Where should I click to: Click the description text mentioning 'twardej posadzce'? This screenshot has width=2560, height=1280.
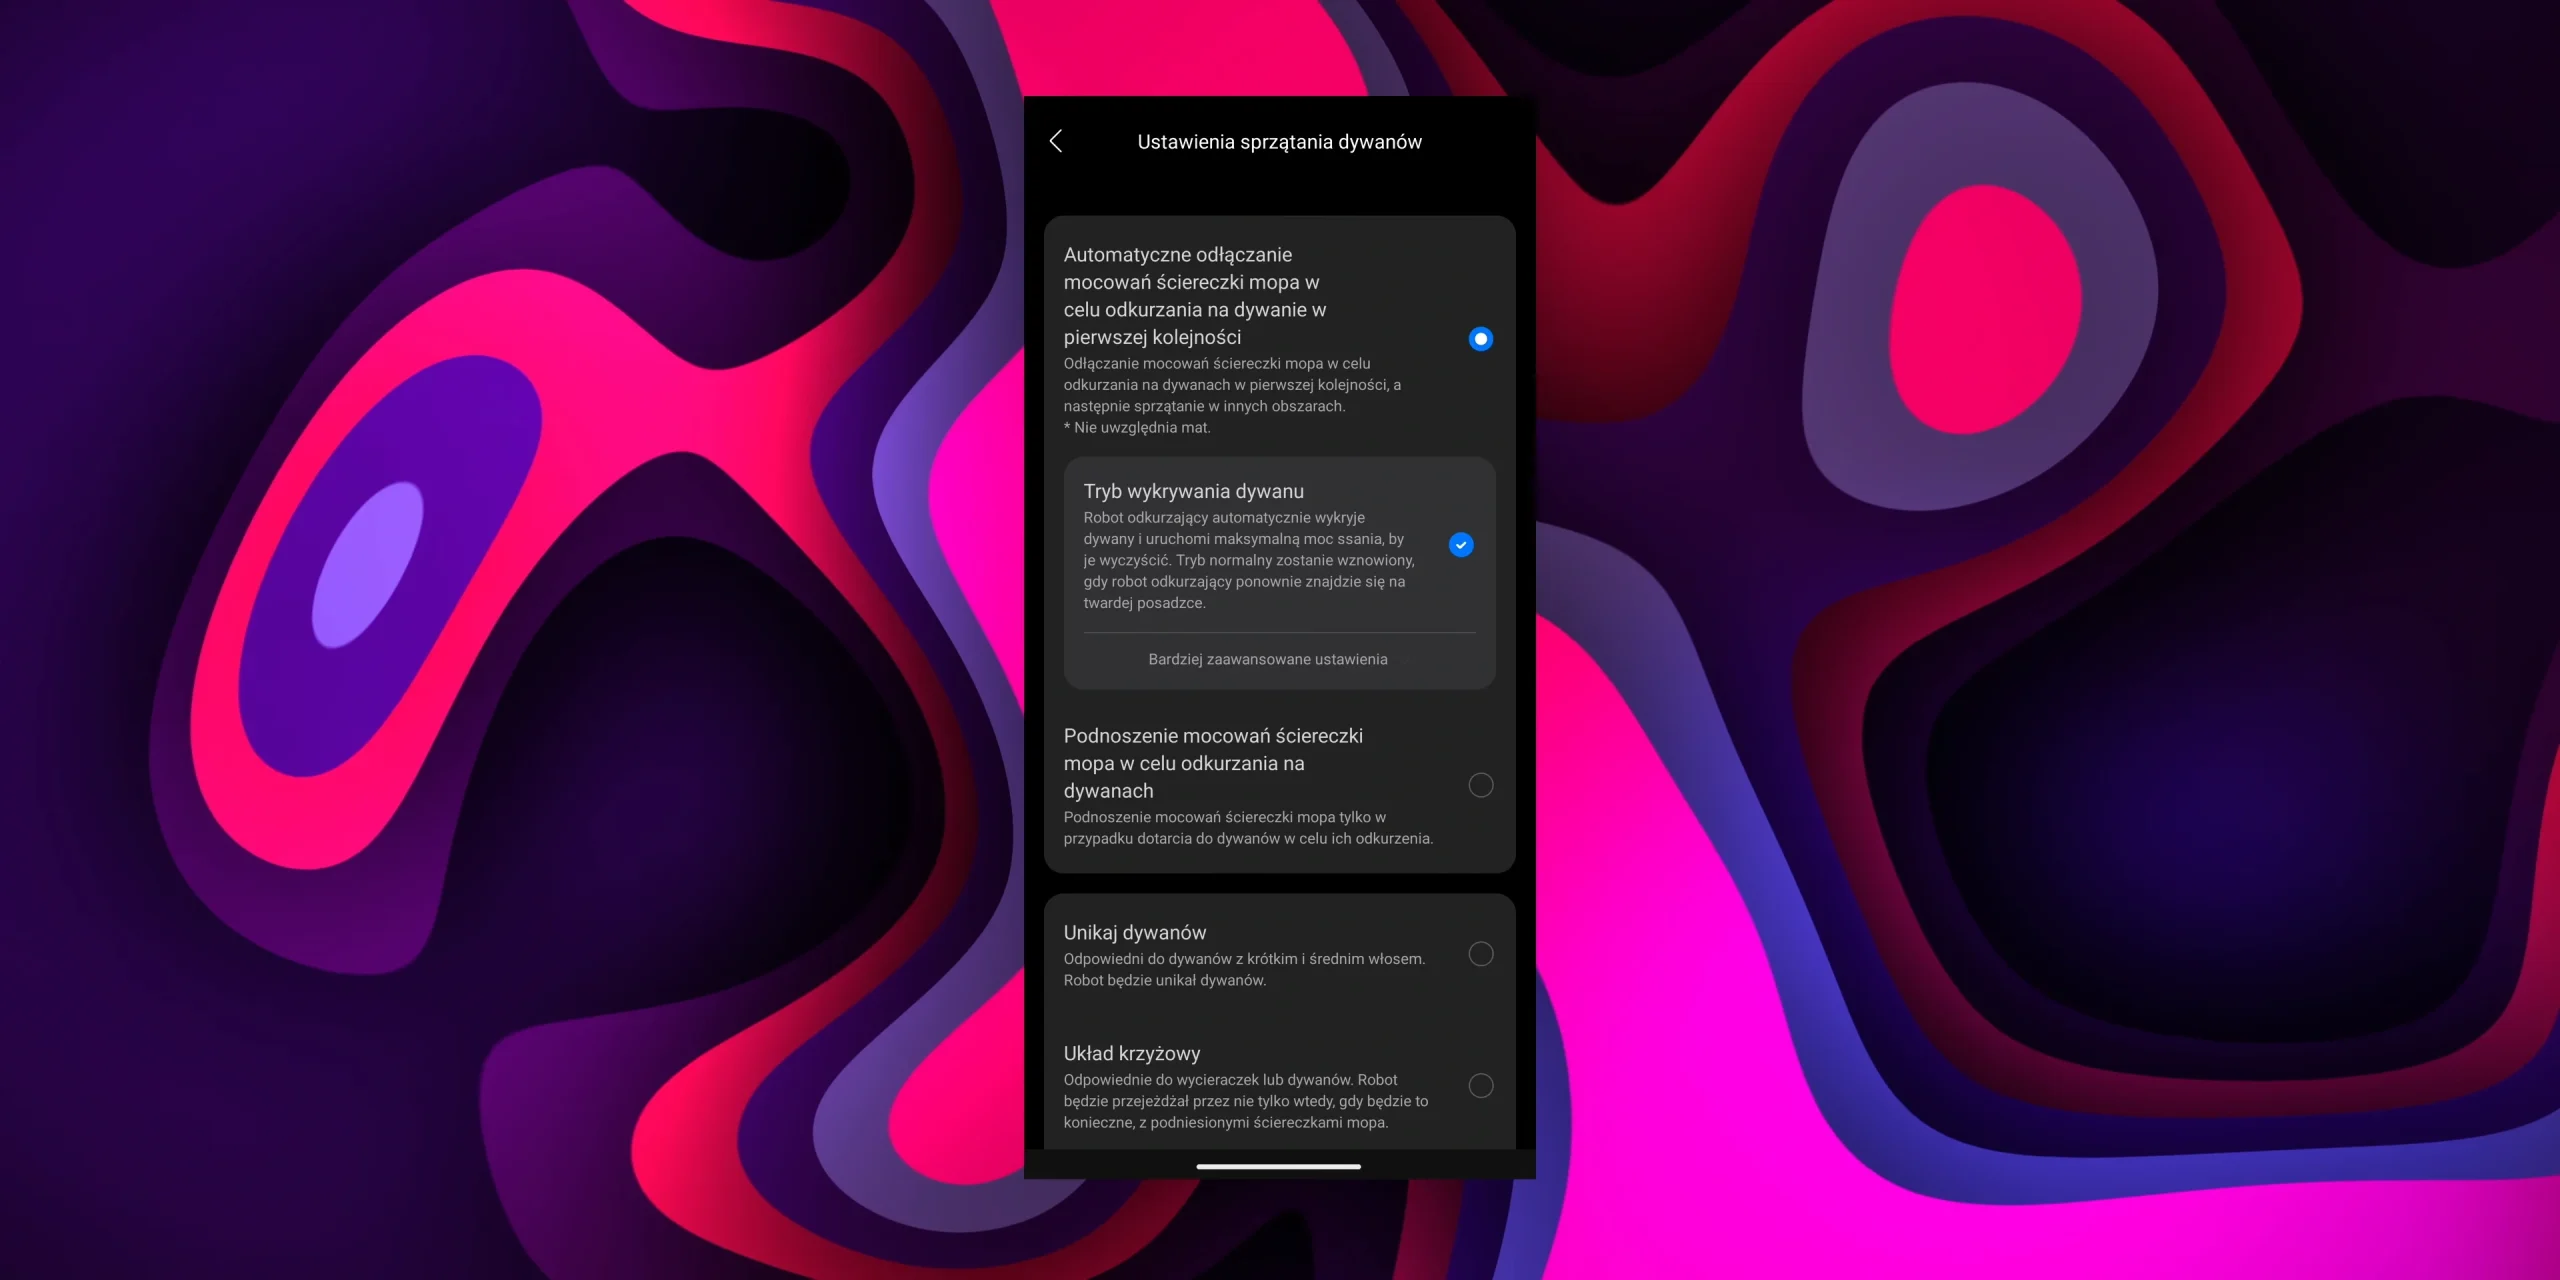(x=1144, y=603)
